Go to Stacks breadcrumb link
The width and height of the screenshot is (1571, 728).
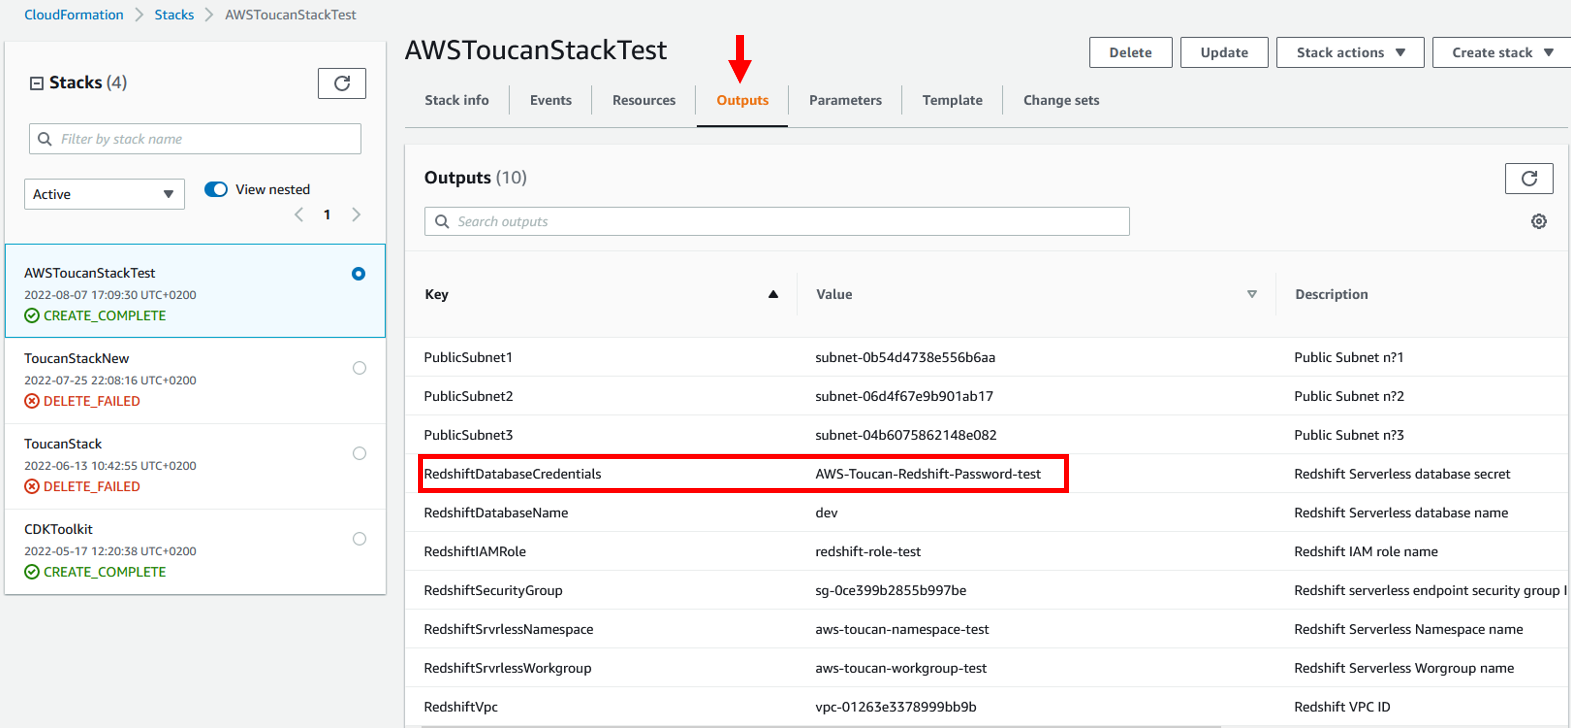coord(174,15)
